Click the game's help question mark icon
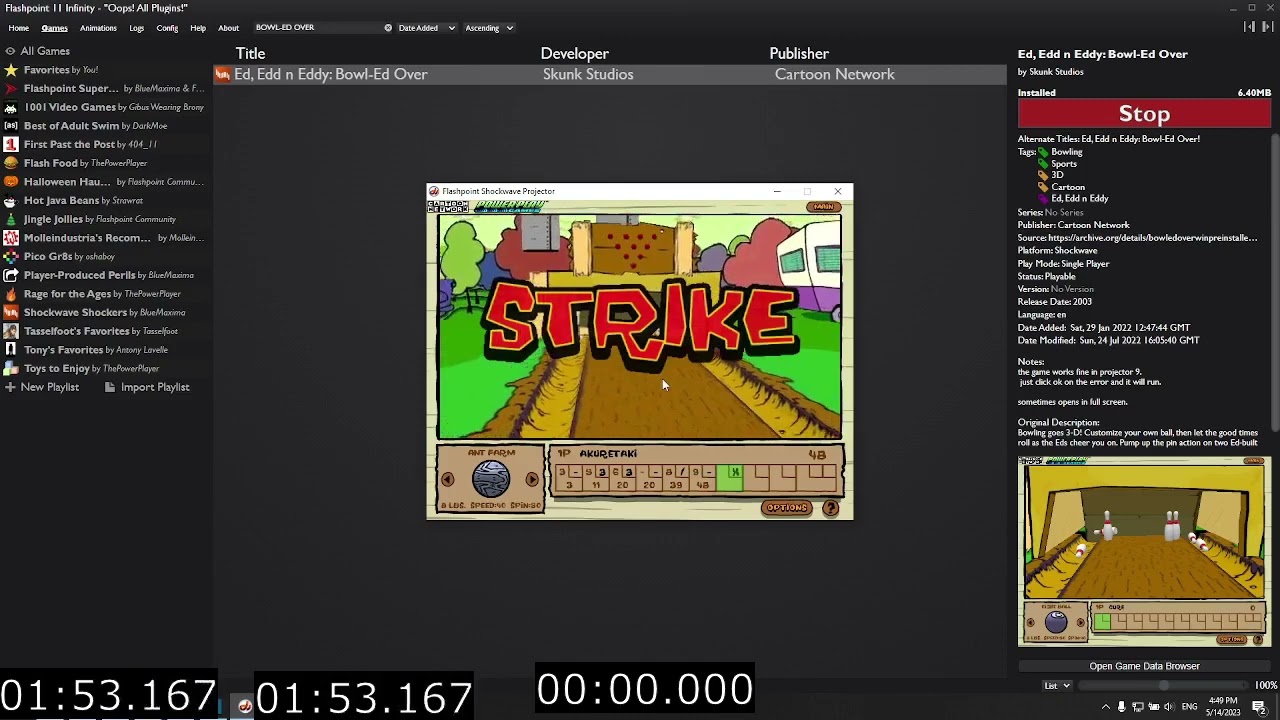Viewport: 1280px width, 720px height. pyautogui.click(x=830, y=508)
